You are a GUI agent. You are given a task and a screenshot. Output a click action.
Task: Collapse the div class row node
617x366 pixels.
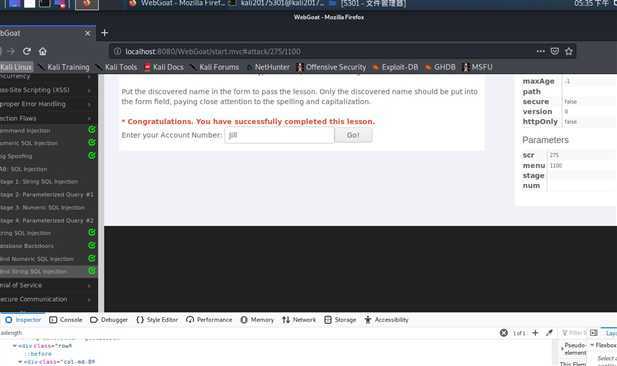point(15,346)
